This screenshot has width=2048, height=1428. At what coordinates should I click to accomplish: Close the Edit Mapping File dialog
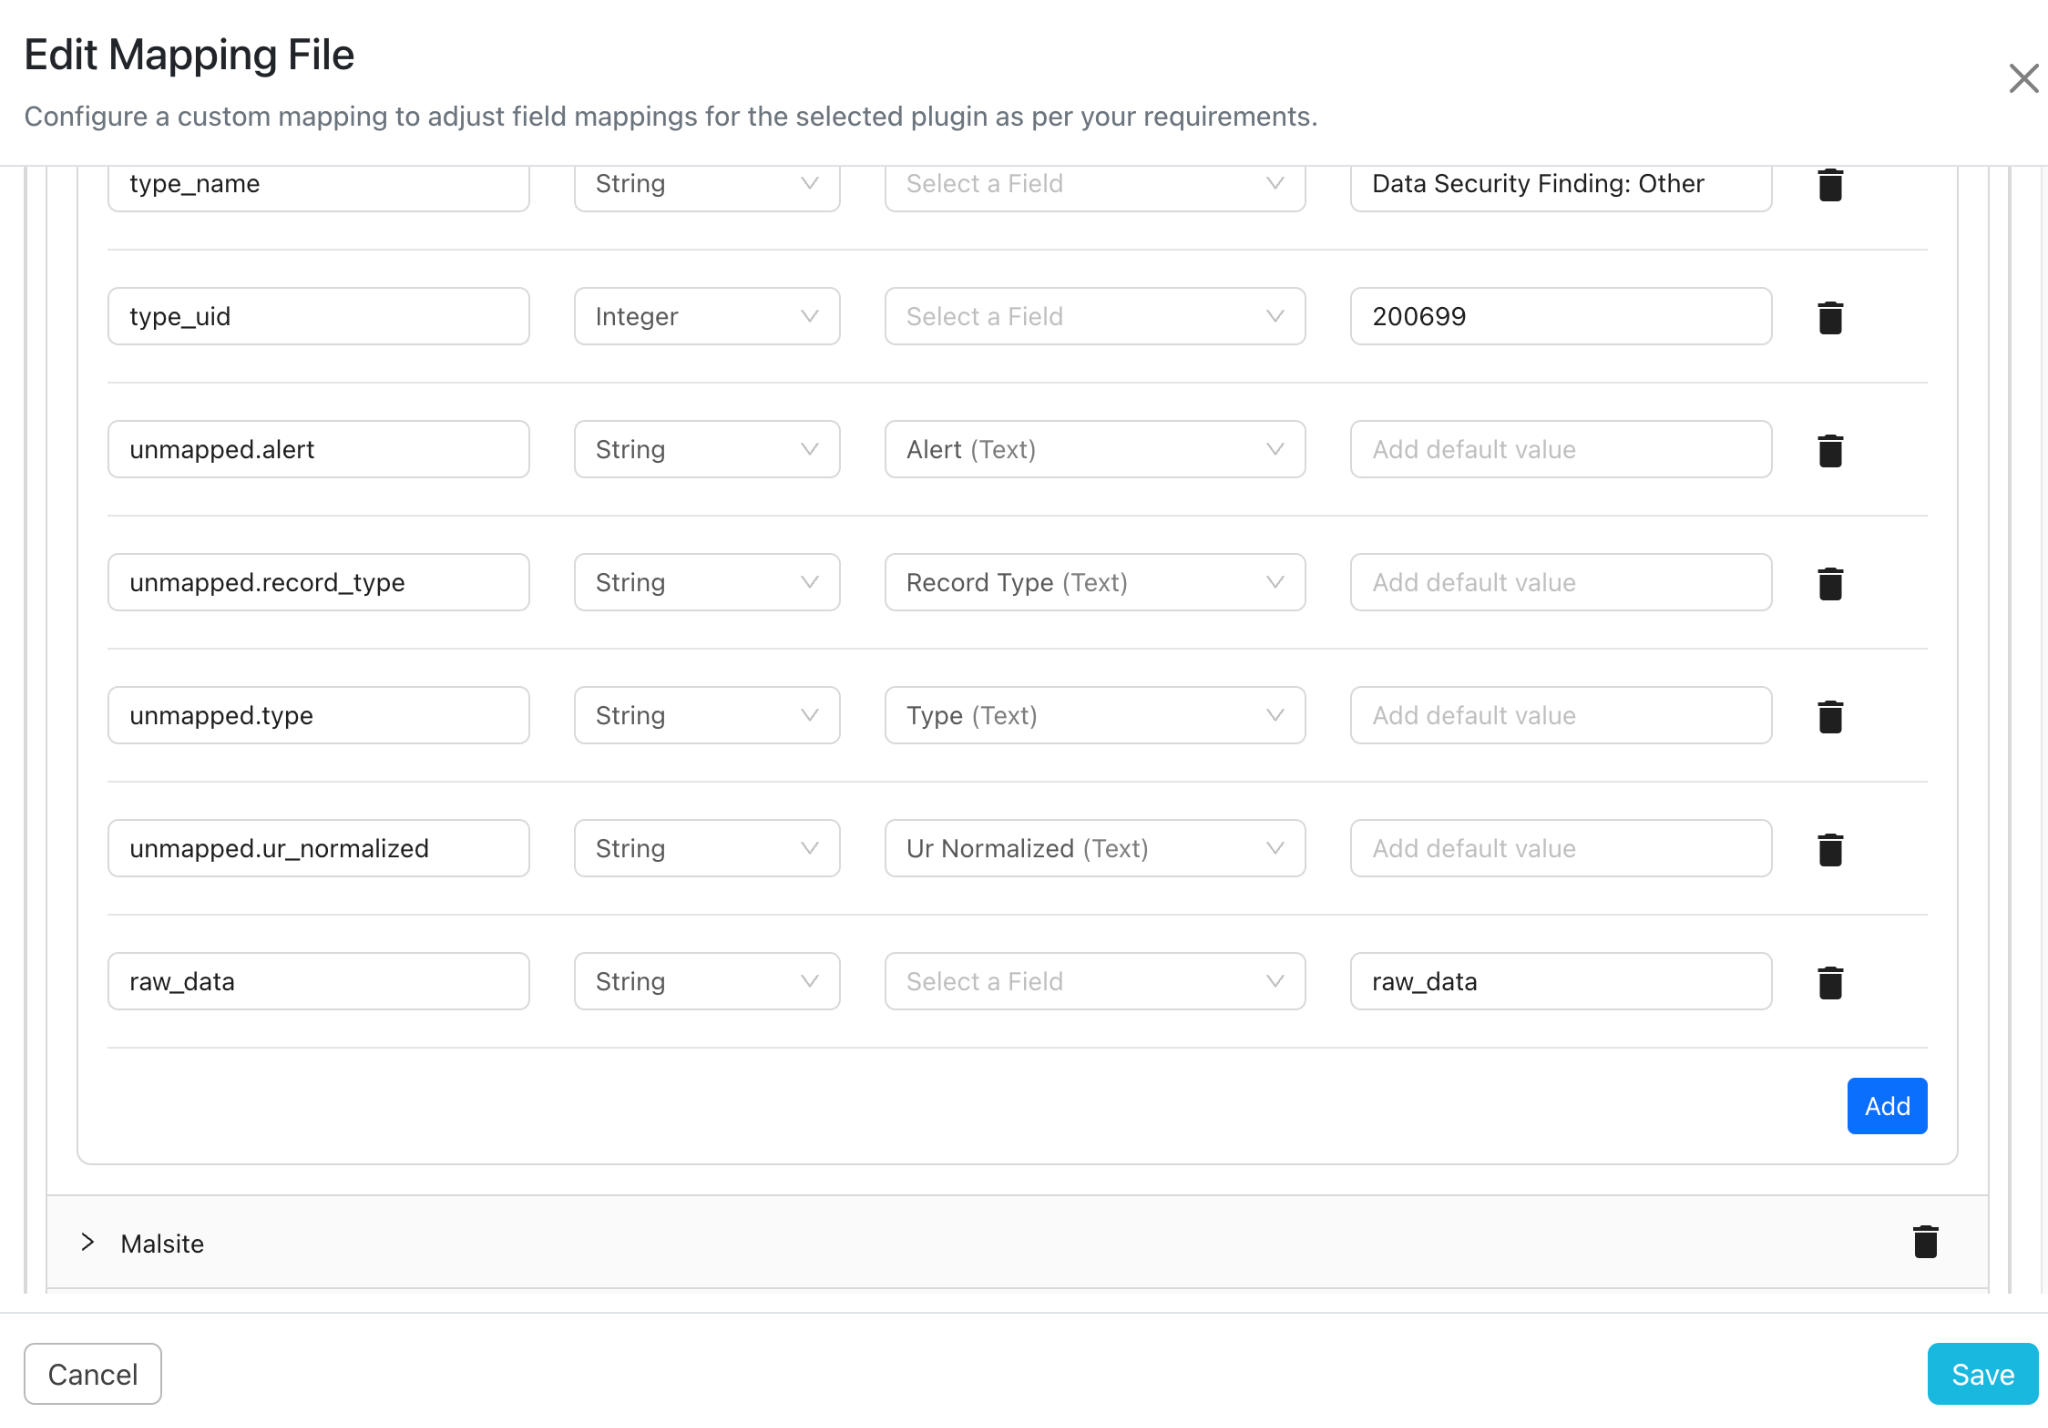coord(2023,78)
